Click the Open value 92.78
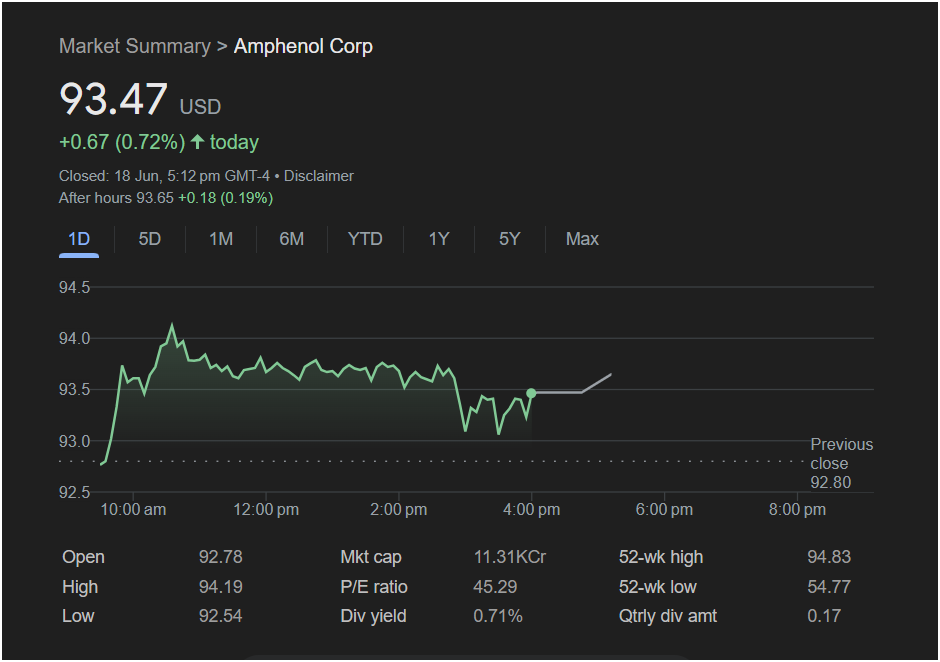 click(220, 557)
